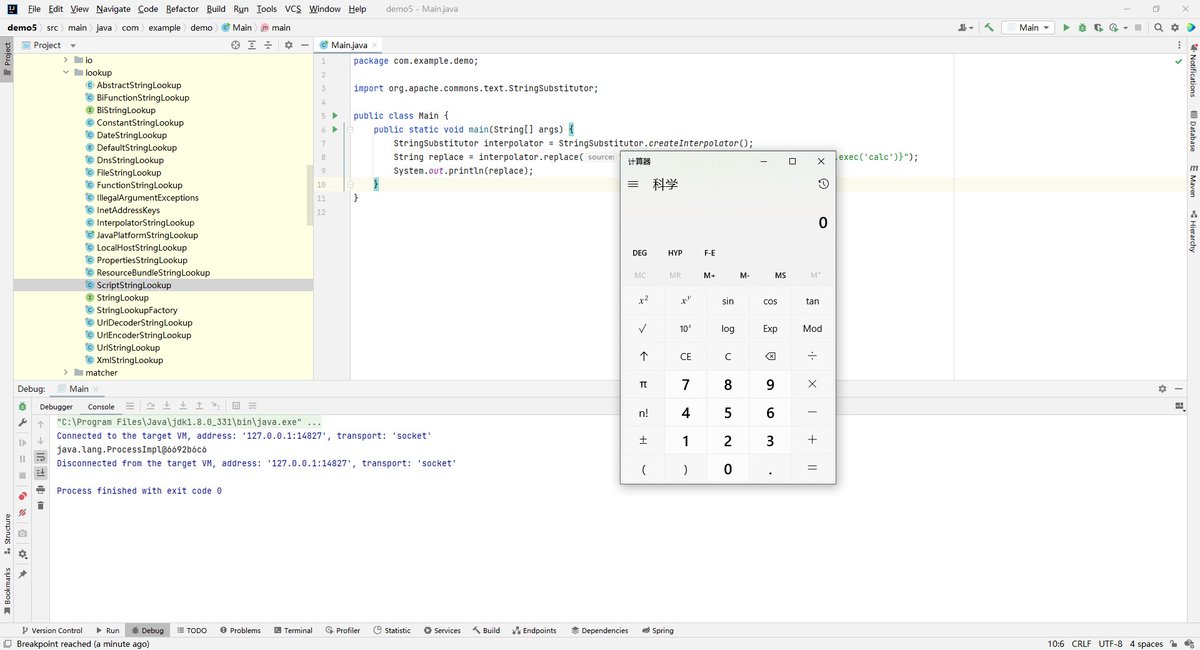Build project with the hammer icon
Viewport: 1200px width, 650px height.
click(989, 28)
